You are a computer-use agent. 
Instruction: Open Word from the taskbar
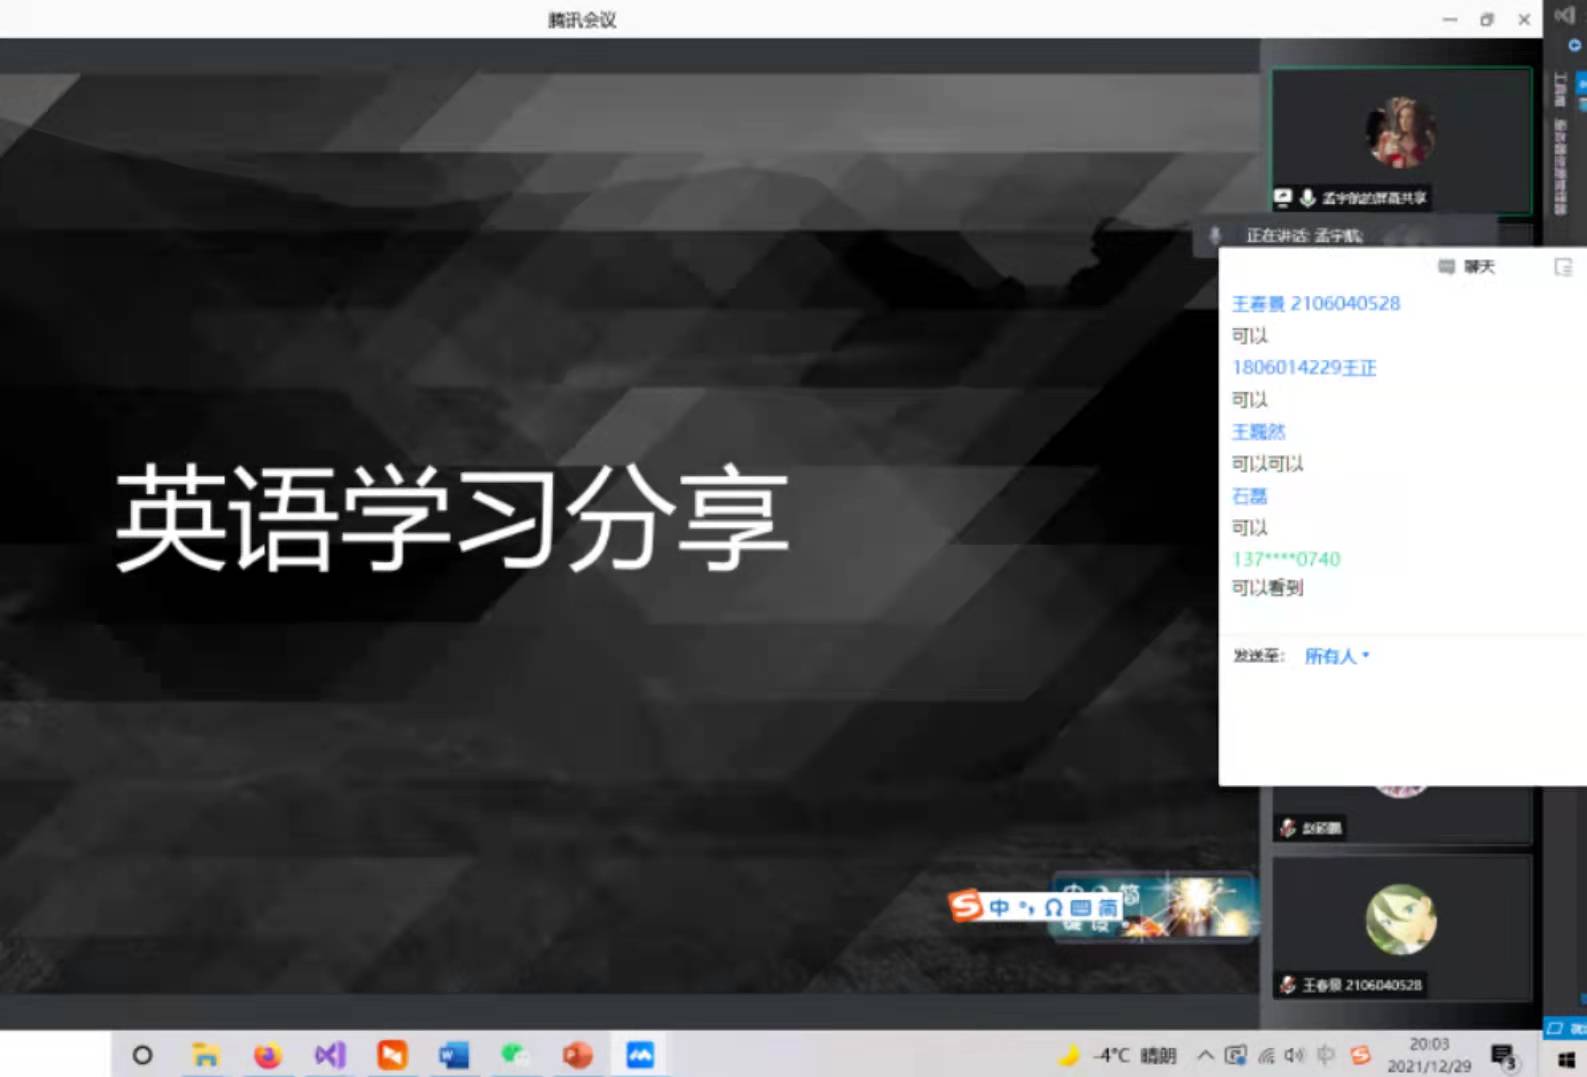[453, 1055]
